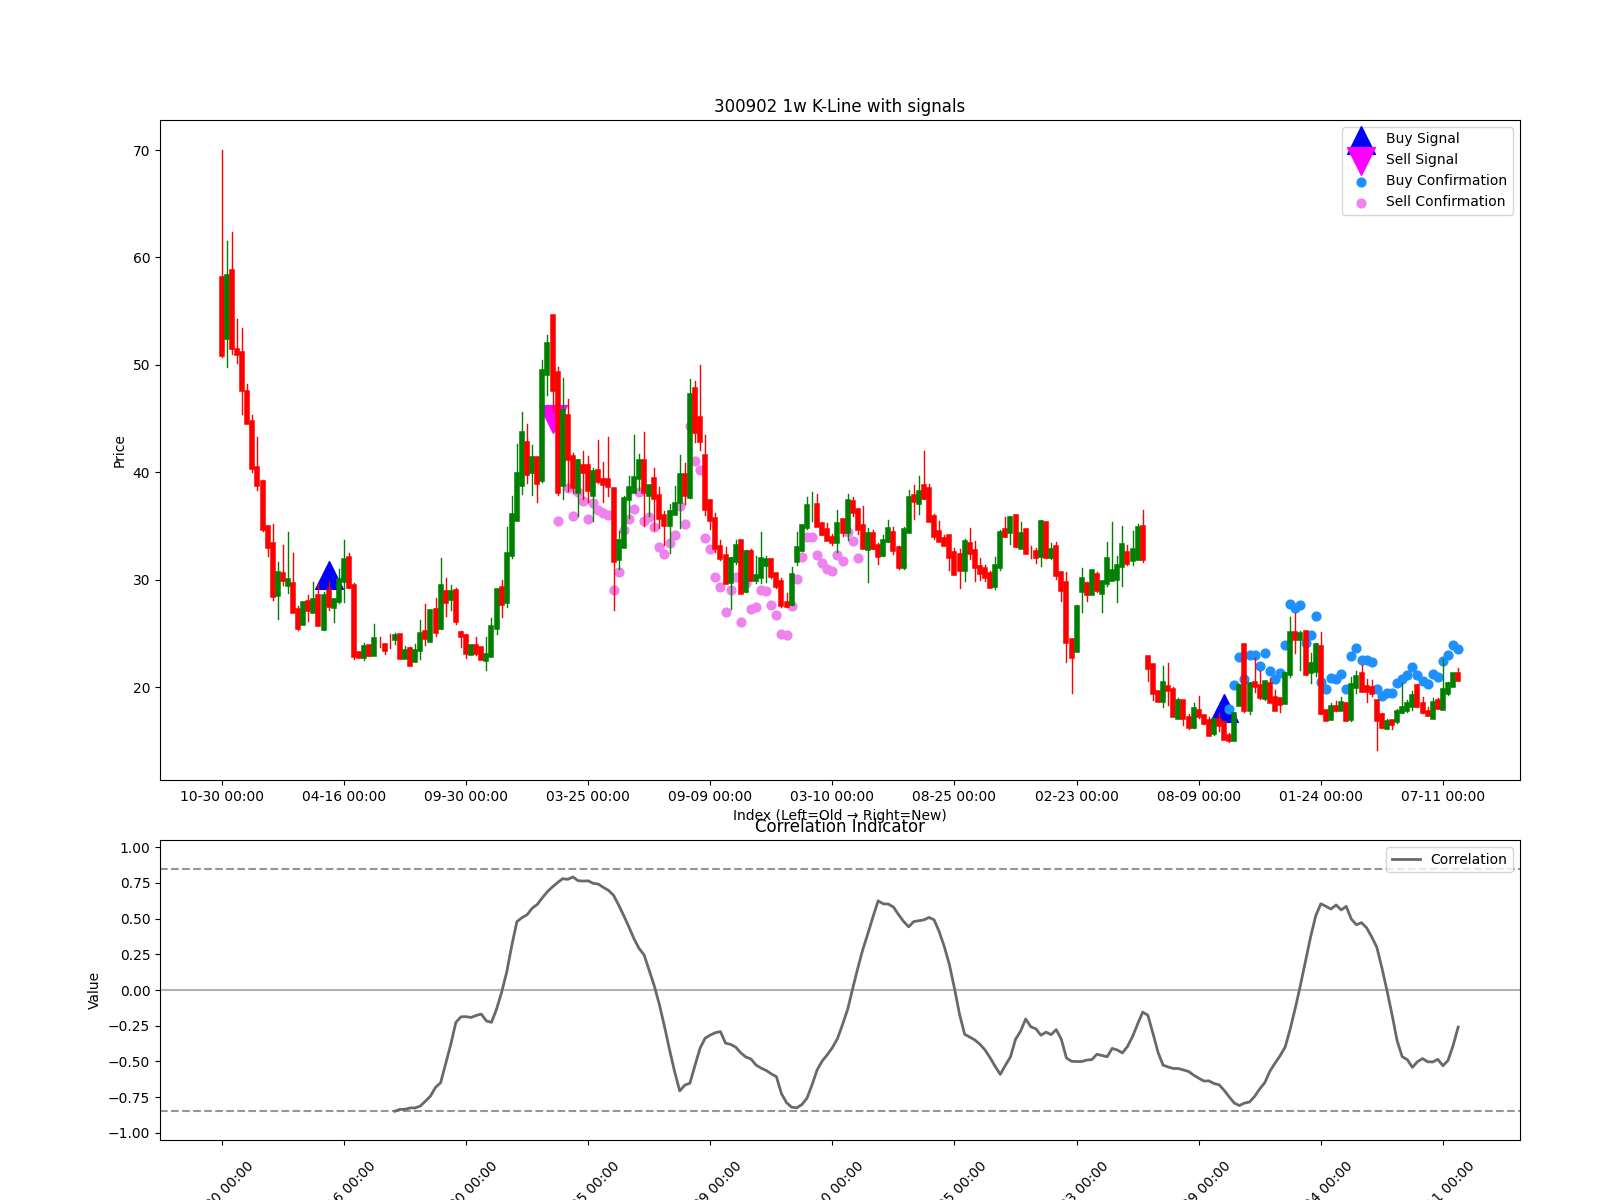Image resolution: width=1600 pixels, height=1200 pixels.
Task: Click the price tick label 60
Action: pos(141,258)
